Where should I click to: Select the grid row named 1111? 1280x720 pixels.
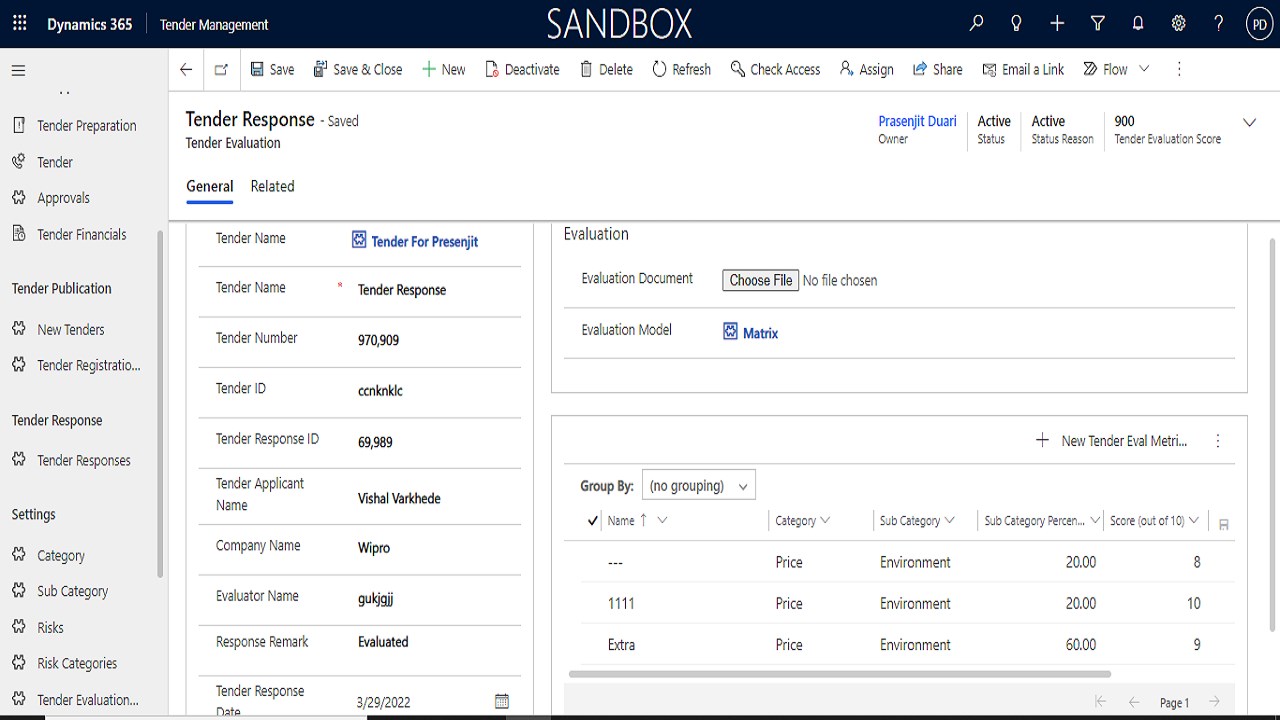click(900, 603)
